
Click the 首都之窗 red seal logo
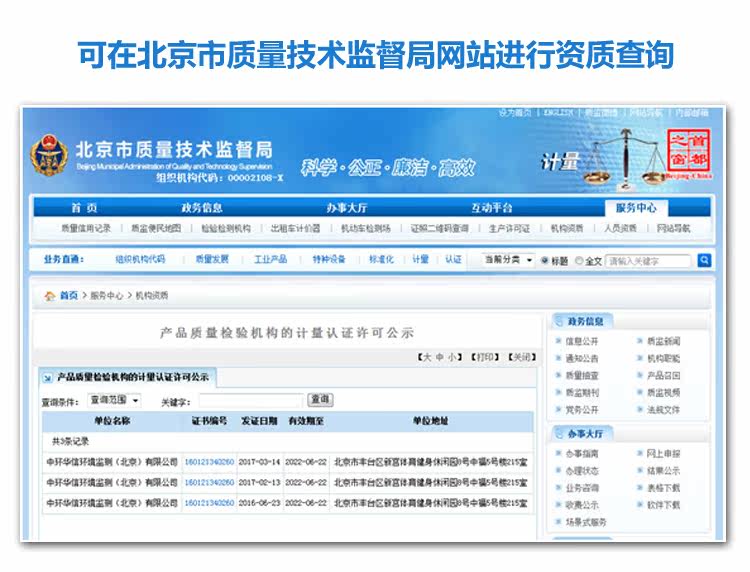pyautogui.click(x=688, y=151)
